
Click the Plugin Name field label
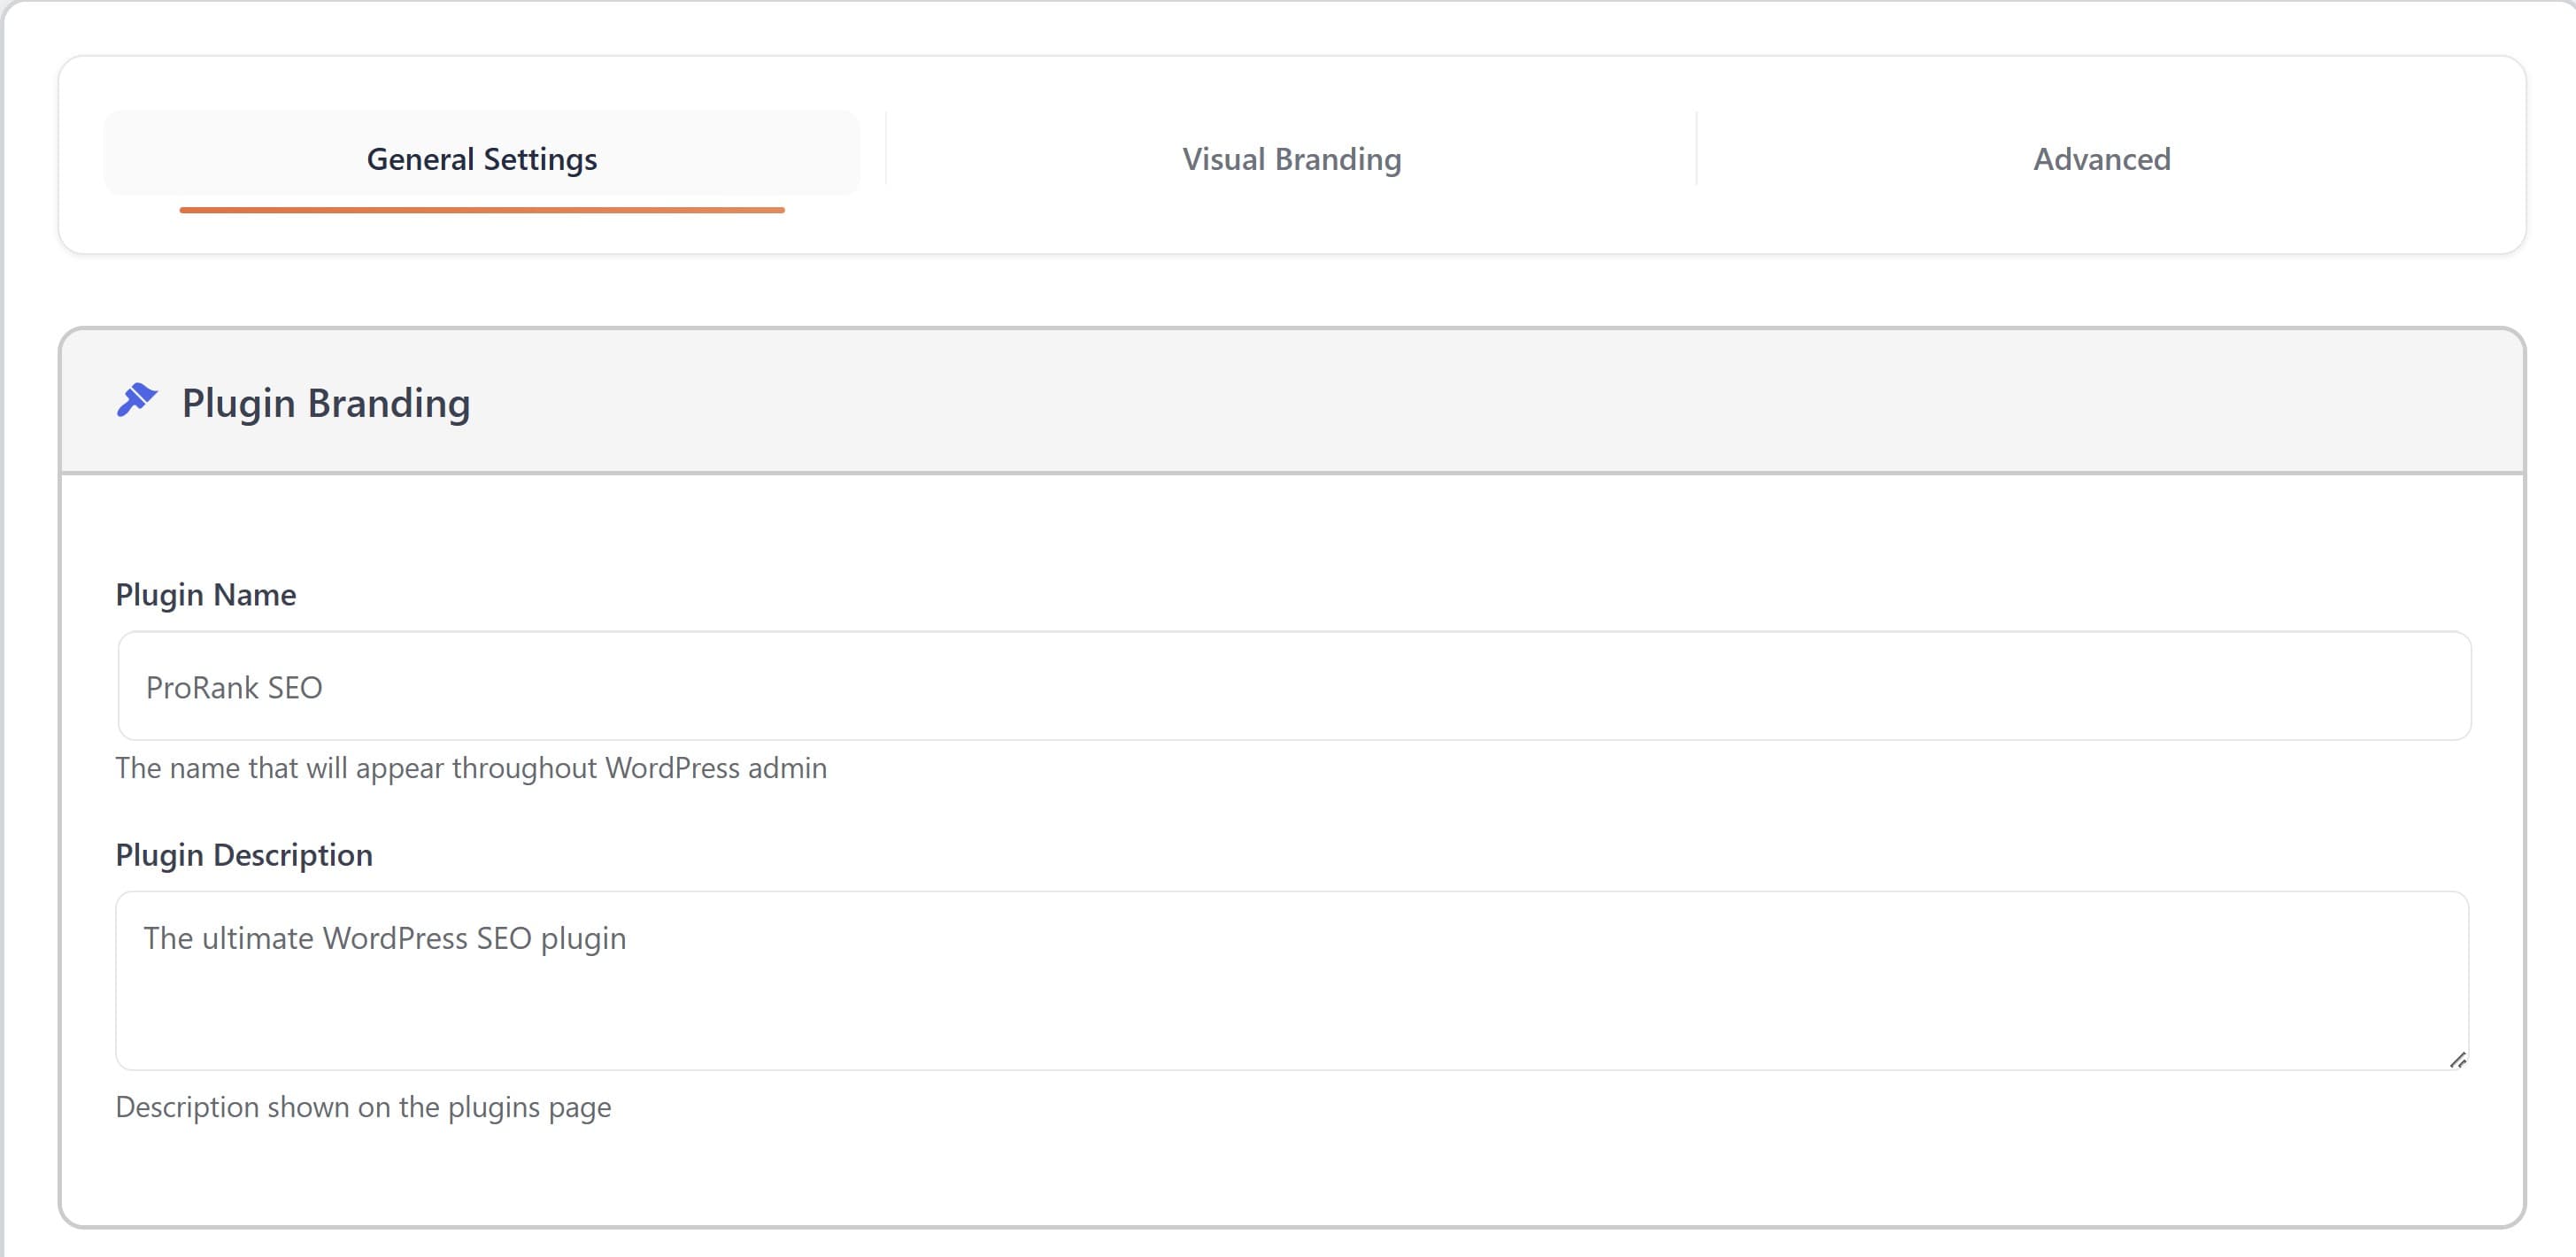coord(205,593)
